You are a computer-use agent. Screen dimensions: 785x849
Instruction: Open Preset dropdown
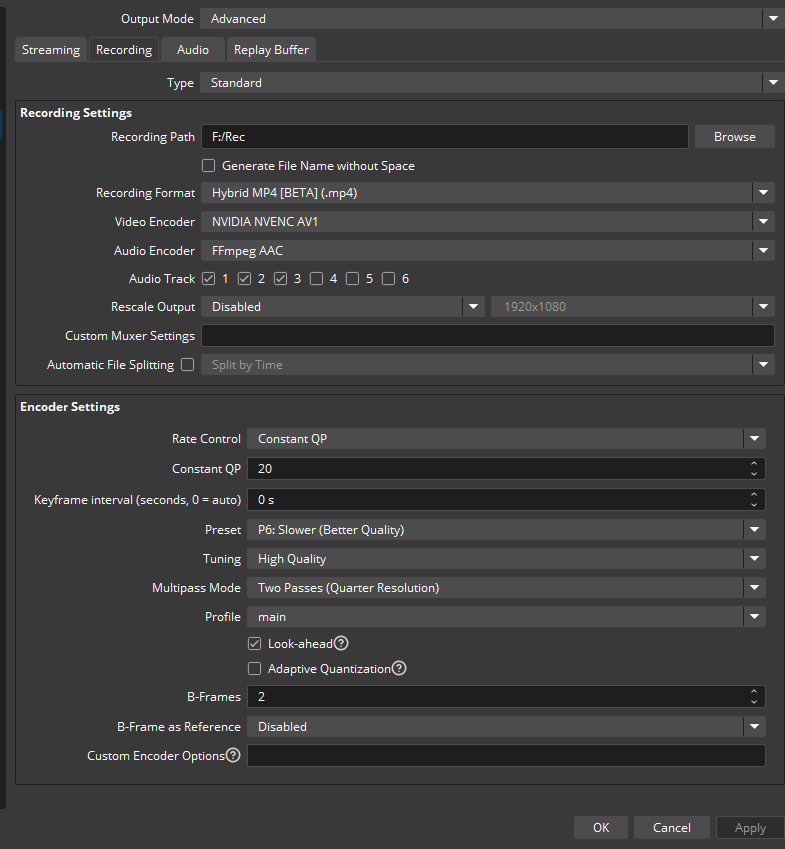click(506, 530)
